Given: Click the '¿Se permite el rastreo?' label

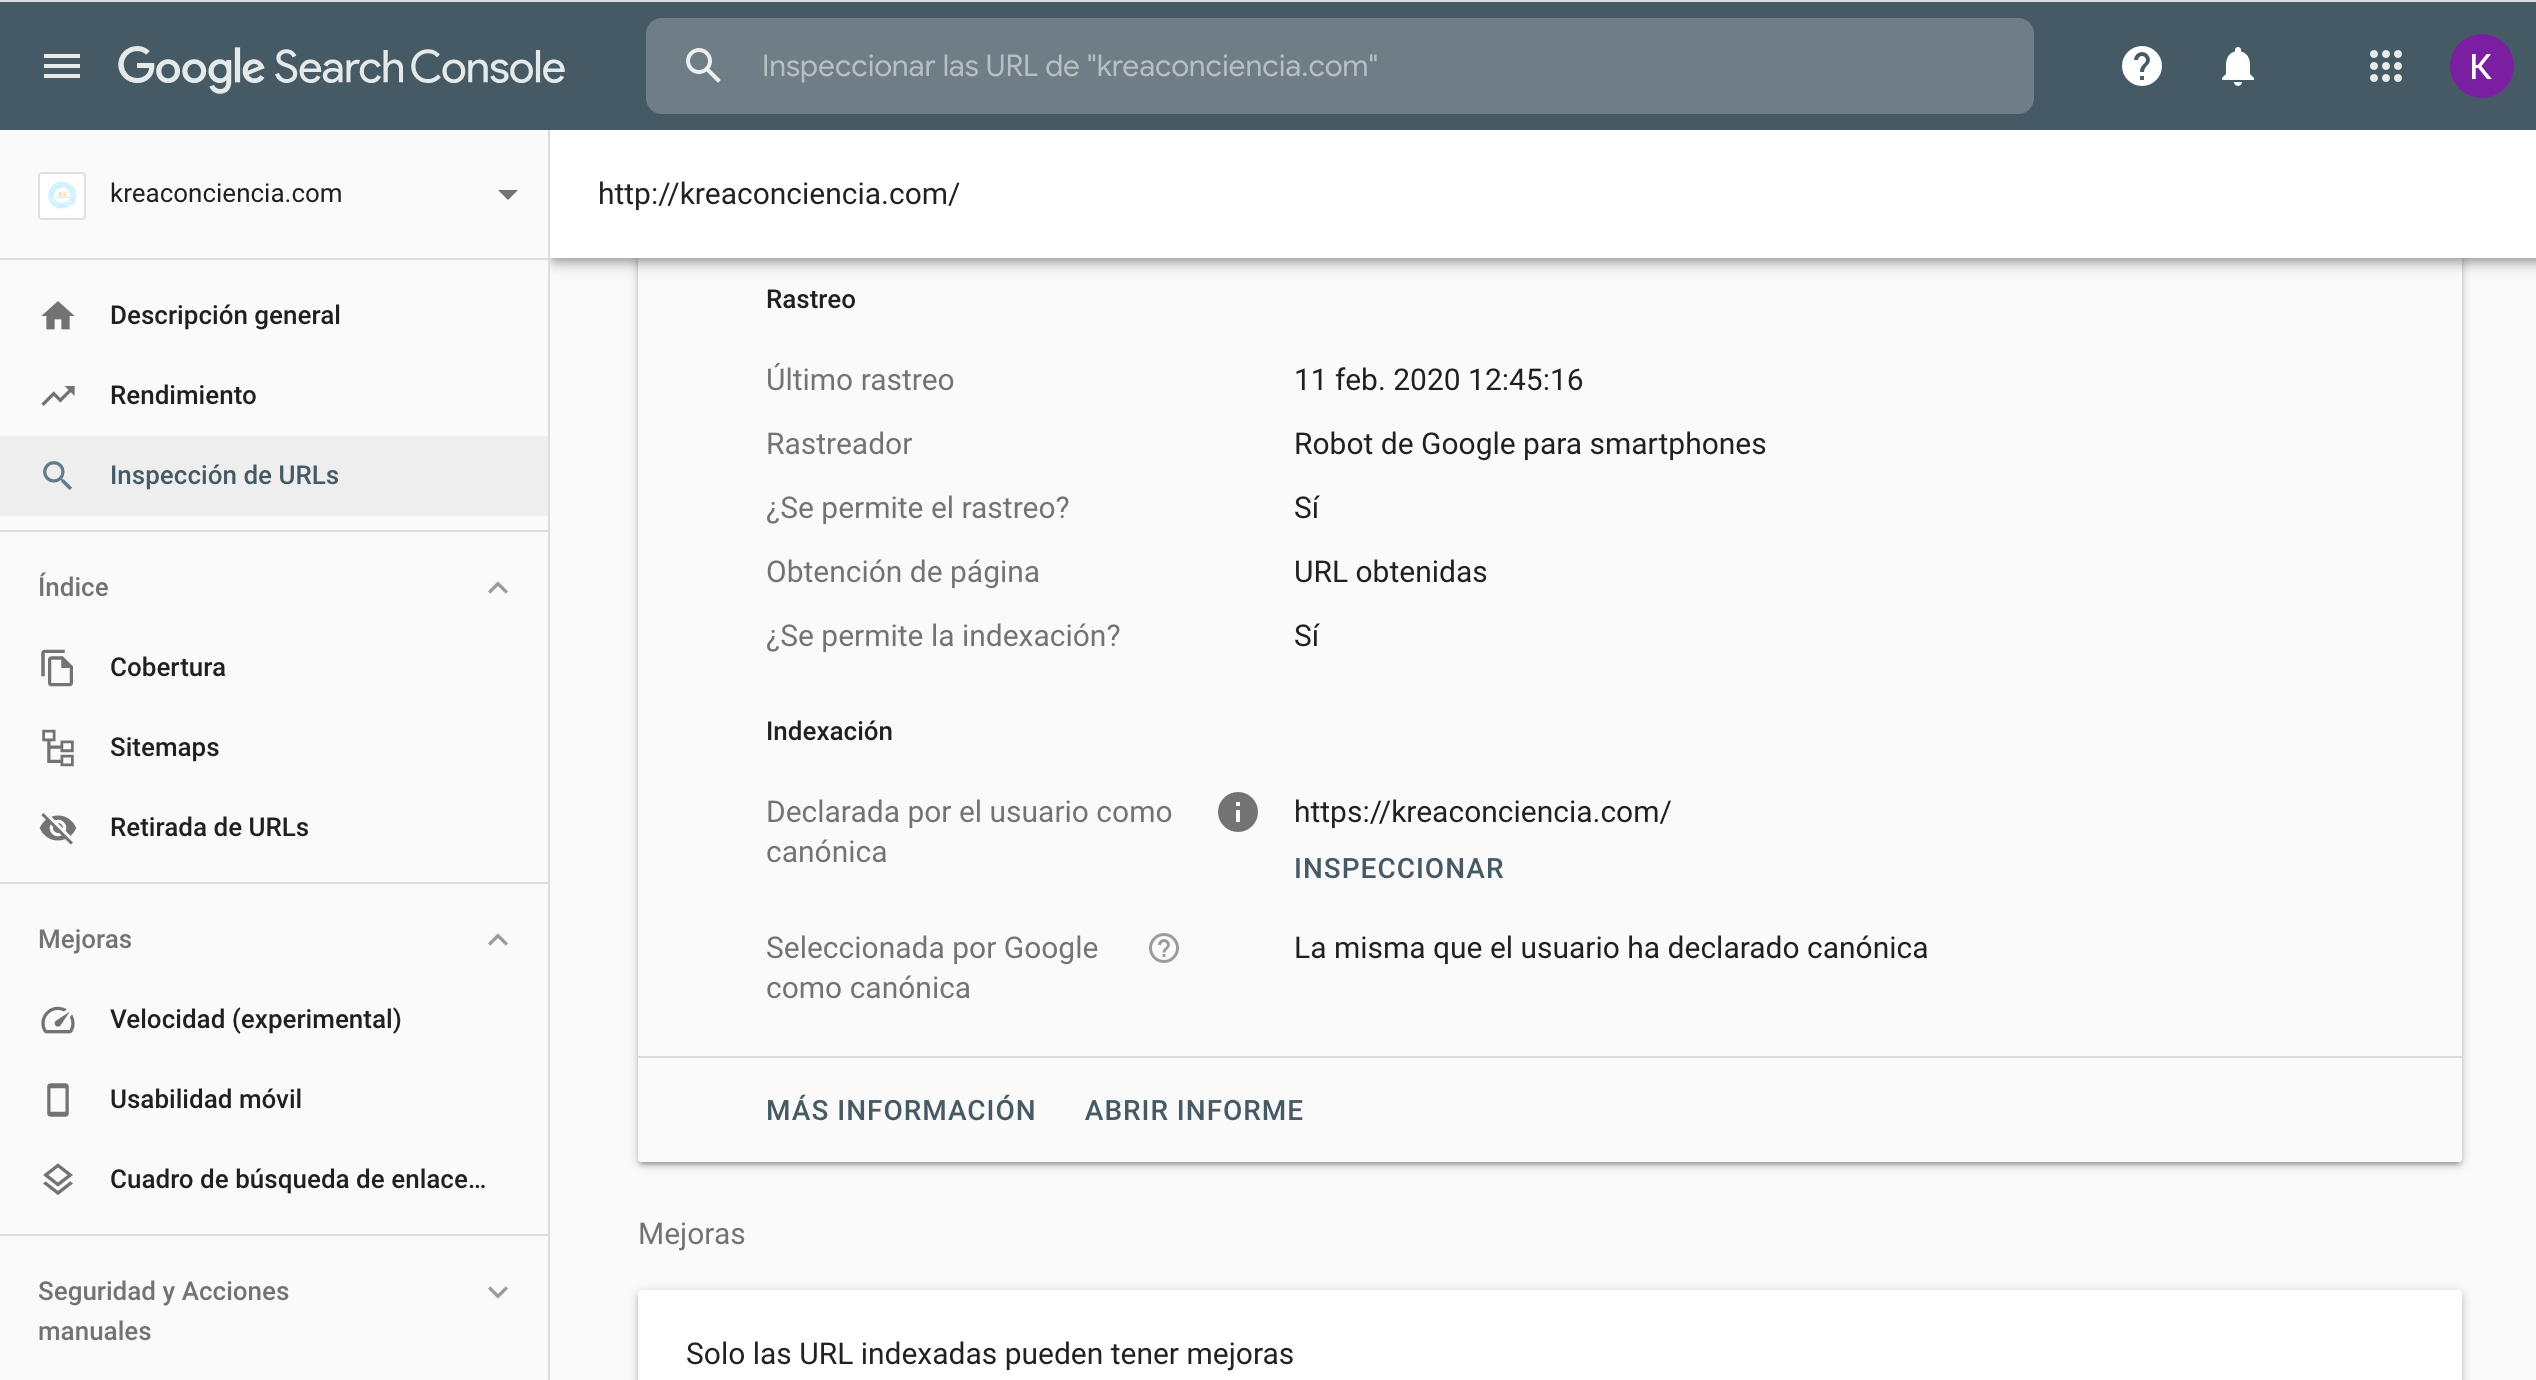Looking at the screenshot, I should pos(917,508).
